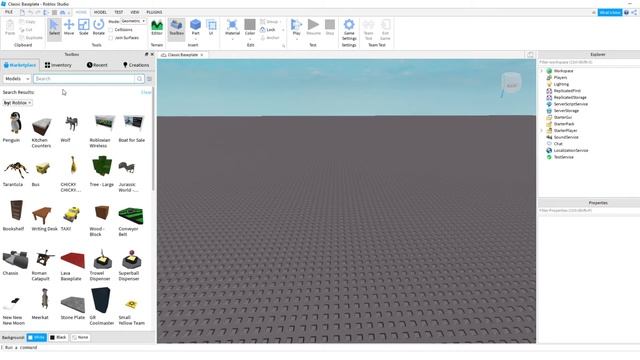Open the Terrain Editor
This screenshot has height=360, width=640.
click(157, 27)
